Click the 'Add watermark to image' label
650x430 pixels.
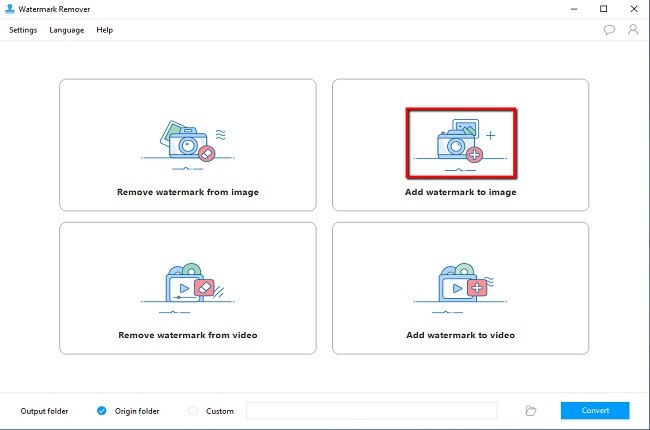coord(460,191)
